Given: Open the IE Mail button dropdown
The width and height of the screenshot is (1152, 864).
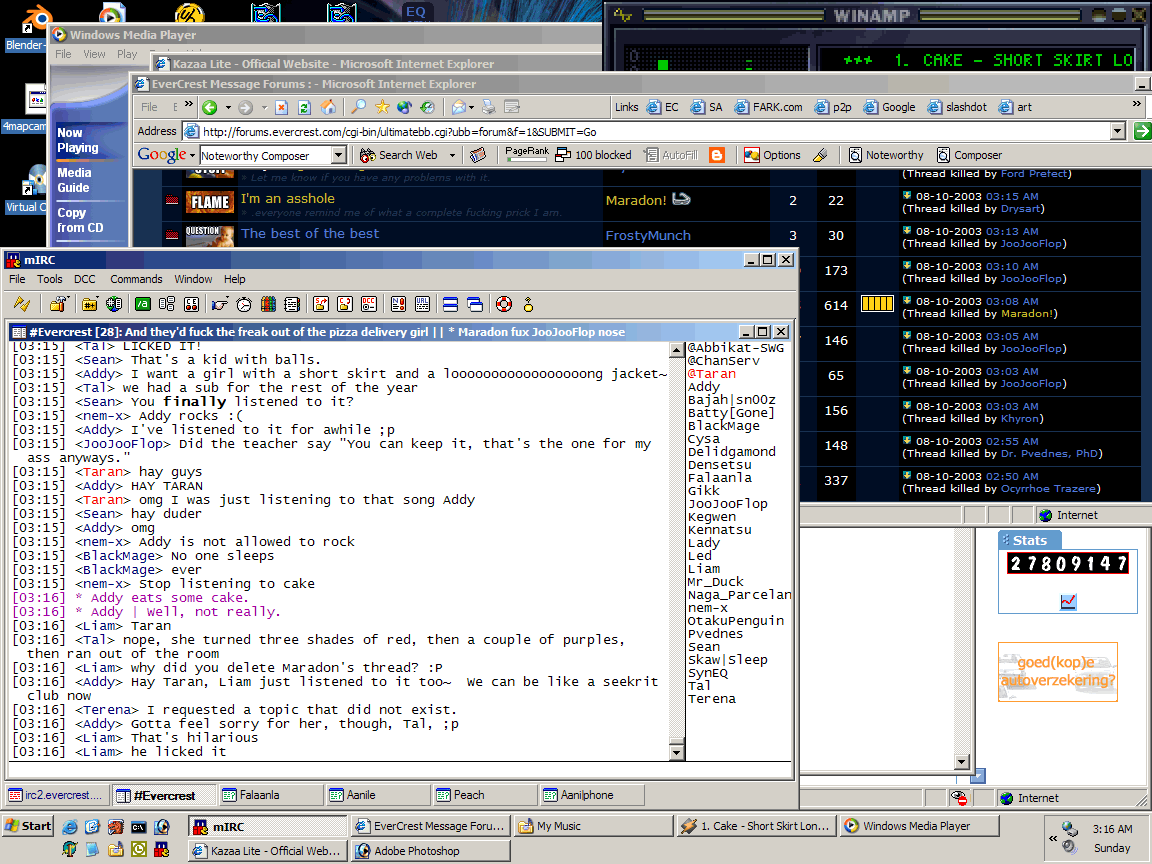Looking at the screenshot, I should point(471,107).
